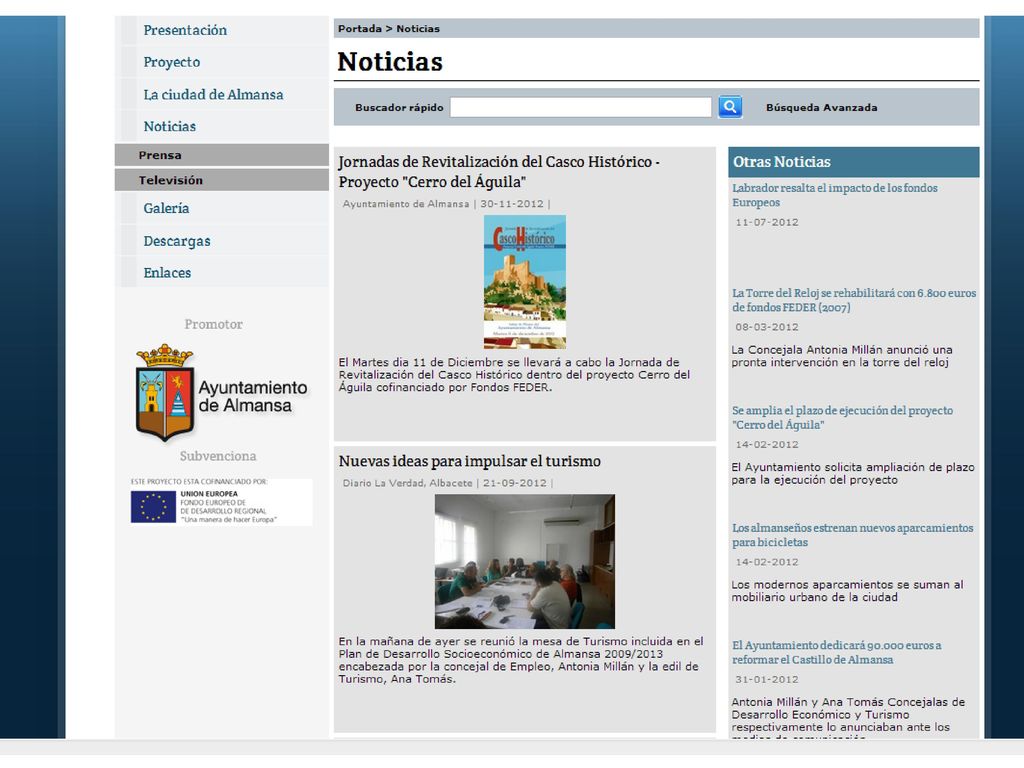Click the blue magnifier search button

[x=730, y=106]
